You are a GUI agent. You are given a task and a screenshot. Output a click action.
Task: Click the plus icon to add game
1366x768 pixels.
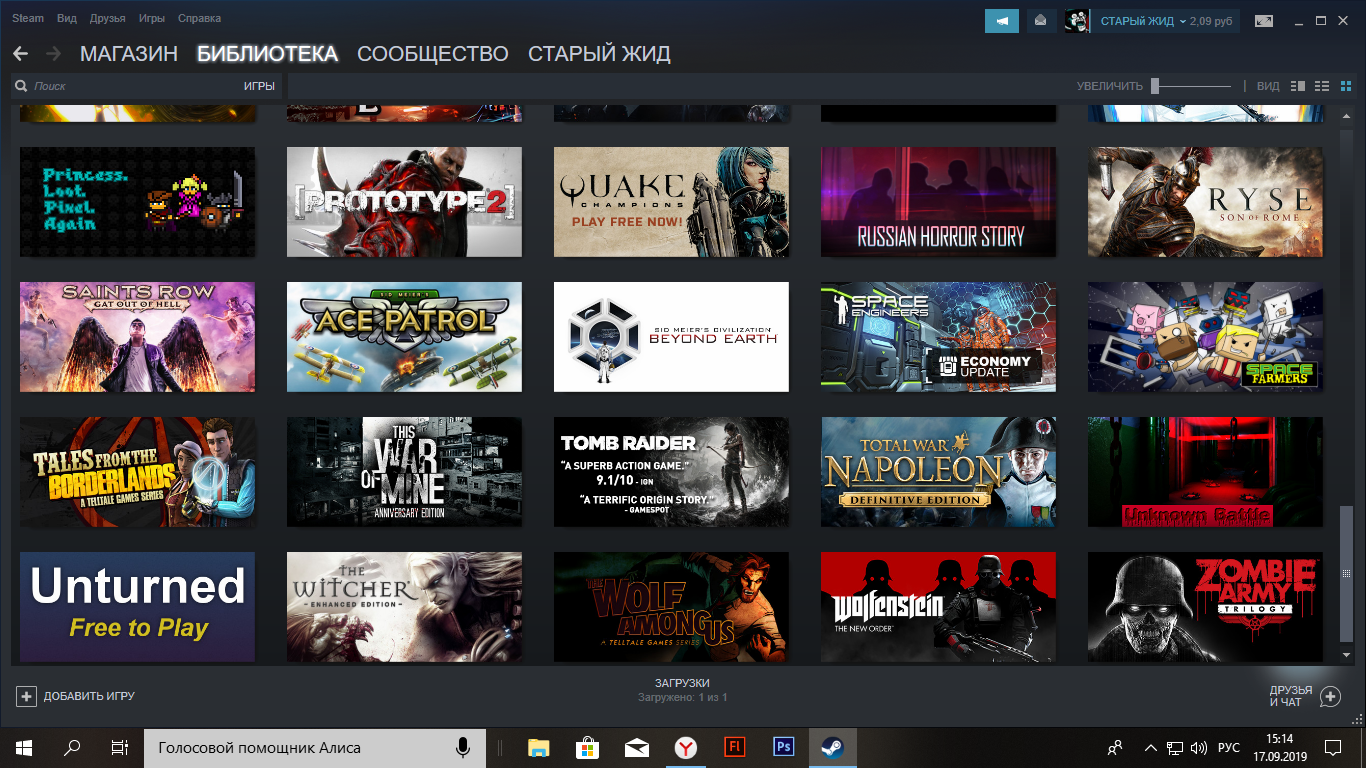click(26, 696)
